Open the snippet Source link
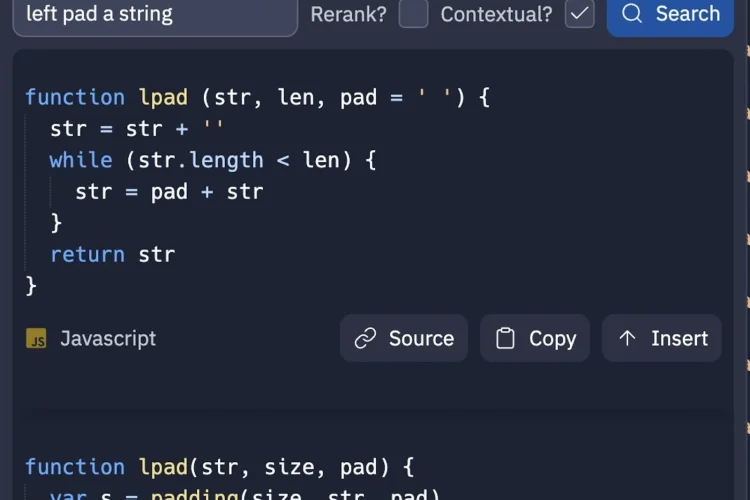The height and width of the screenshot is (500, 750). (x=404, y=339)
